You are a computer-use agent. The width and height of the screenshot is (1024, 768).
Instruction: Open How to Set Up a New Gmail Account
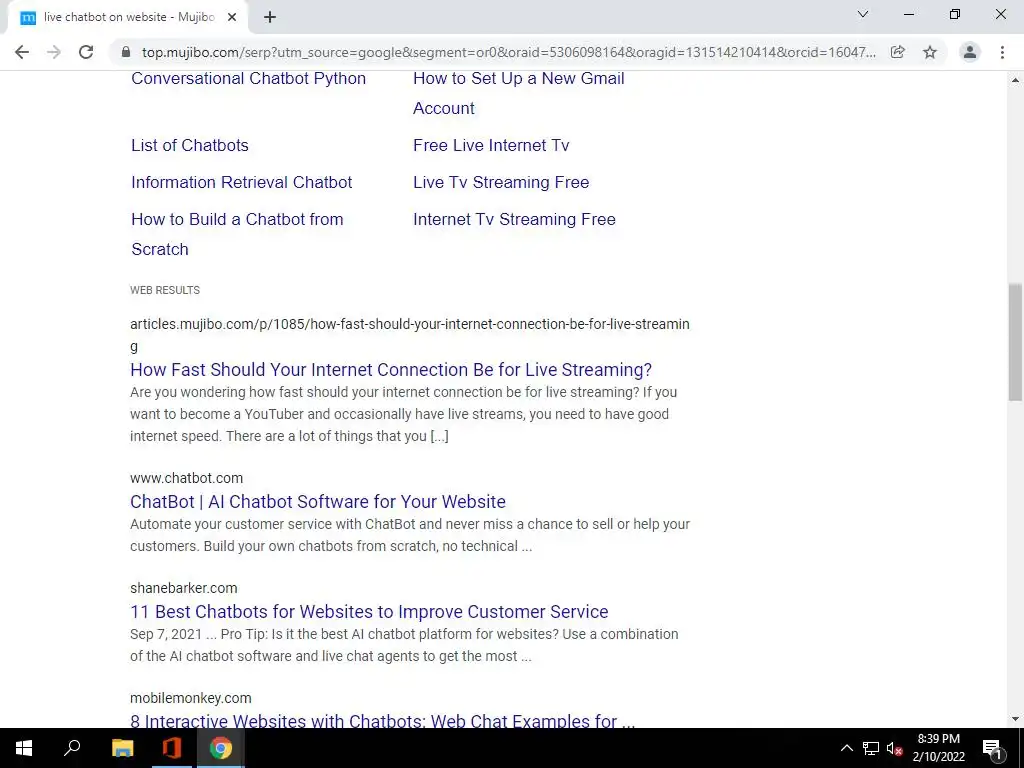tap(519, 93)
